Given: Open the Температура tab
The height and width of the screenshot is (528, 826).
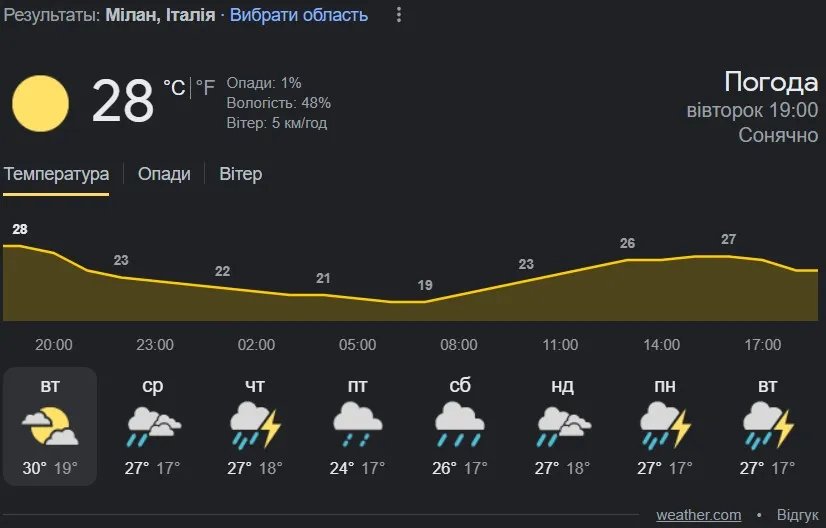Looking at the screenshot, I should coord(56,174).
